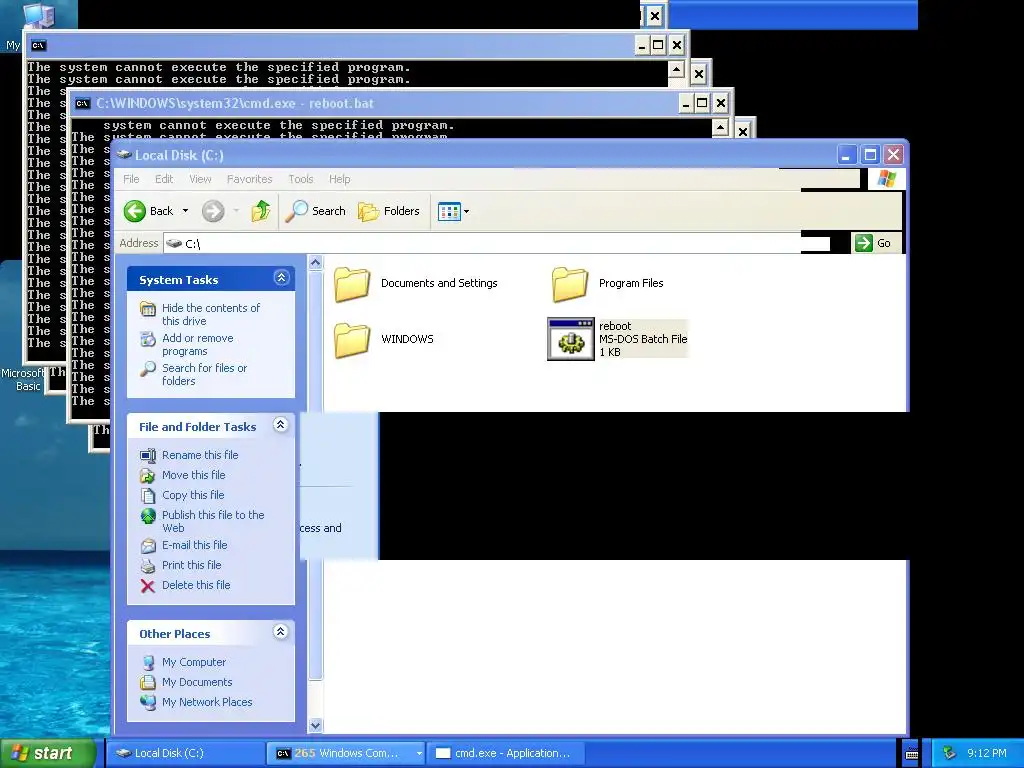This screenshot has height=768, width=1024.
Task: Click the Local Disk (C:) title bar drive icon
Action: click(x=124, y=155)
